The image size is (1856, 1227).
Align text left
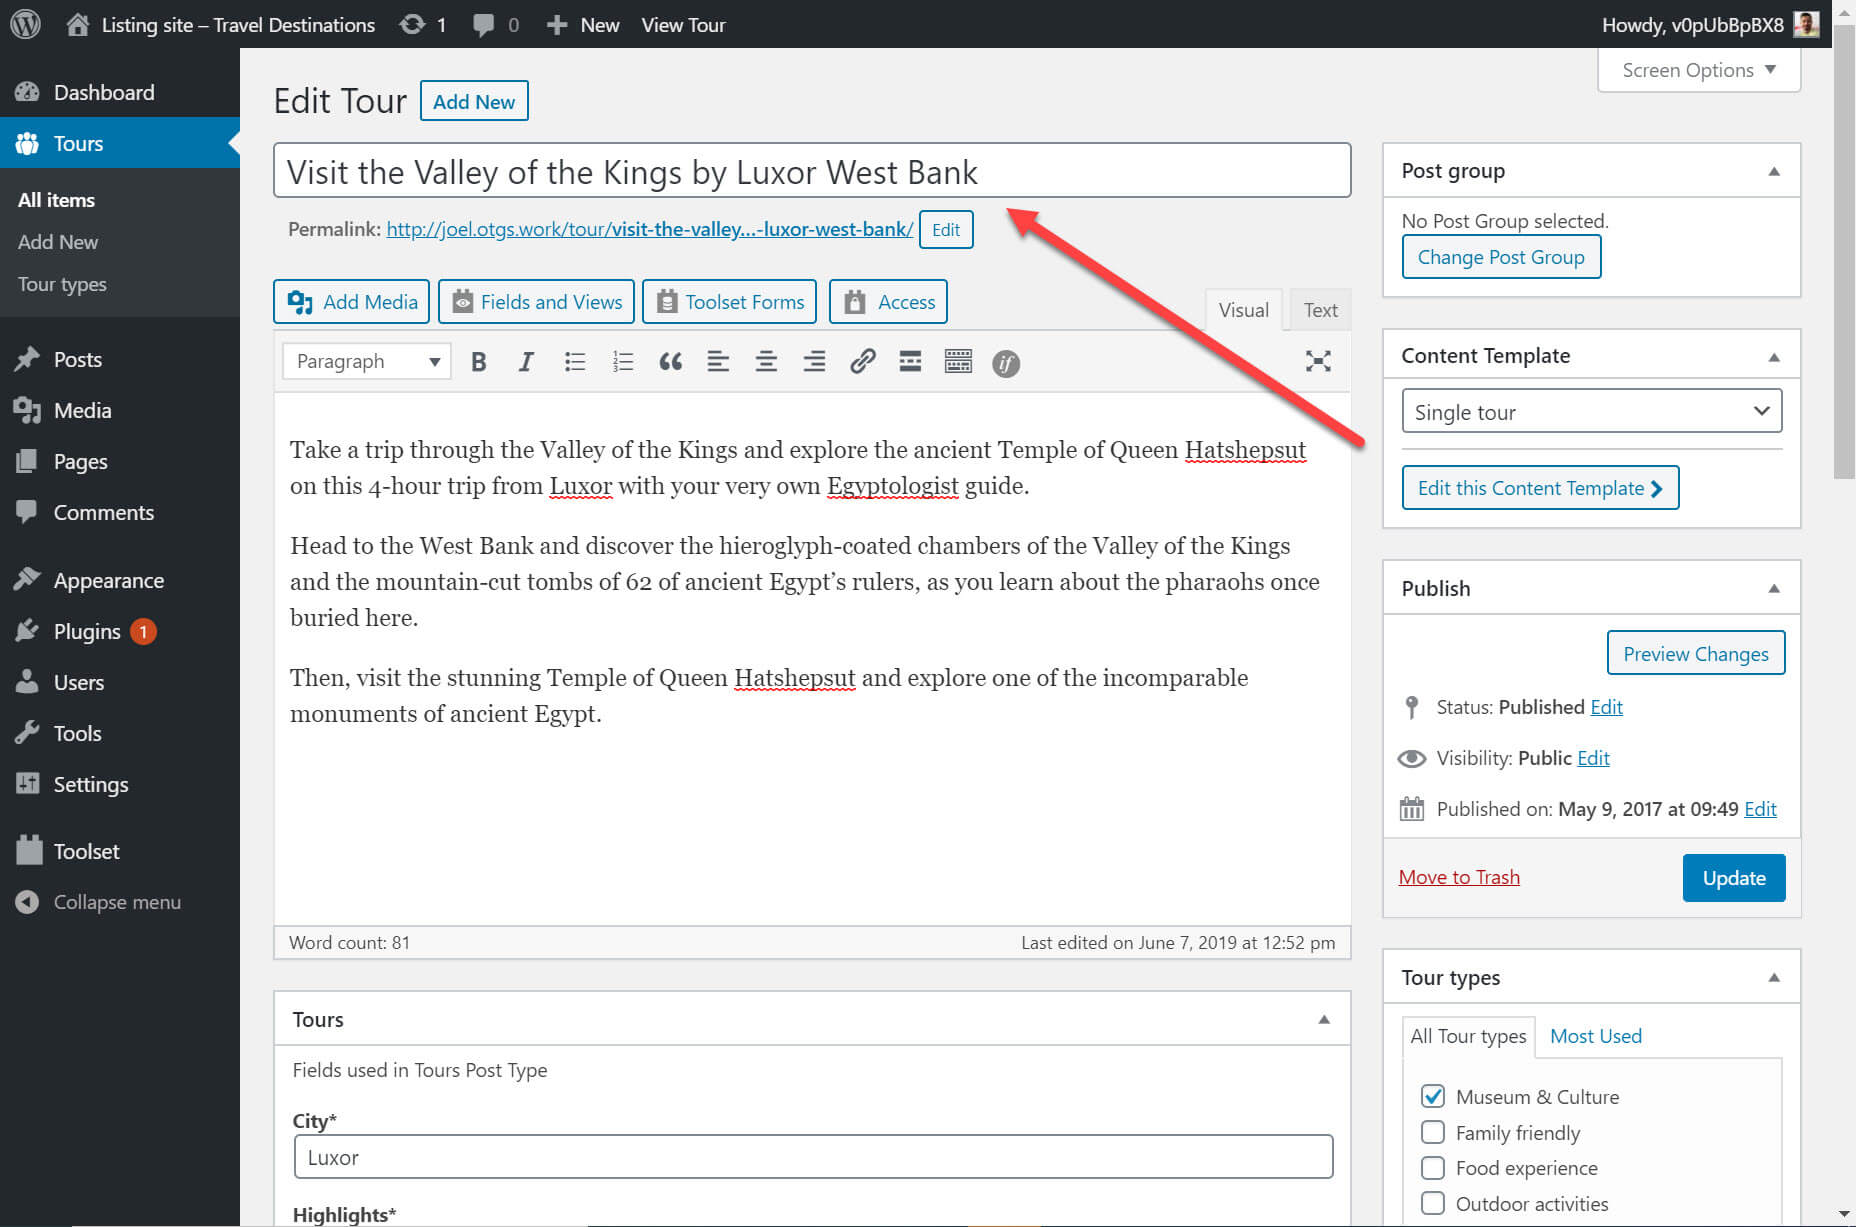pyautogui.click(x=718, y=362)
